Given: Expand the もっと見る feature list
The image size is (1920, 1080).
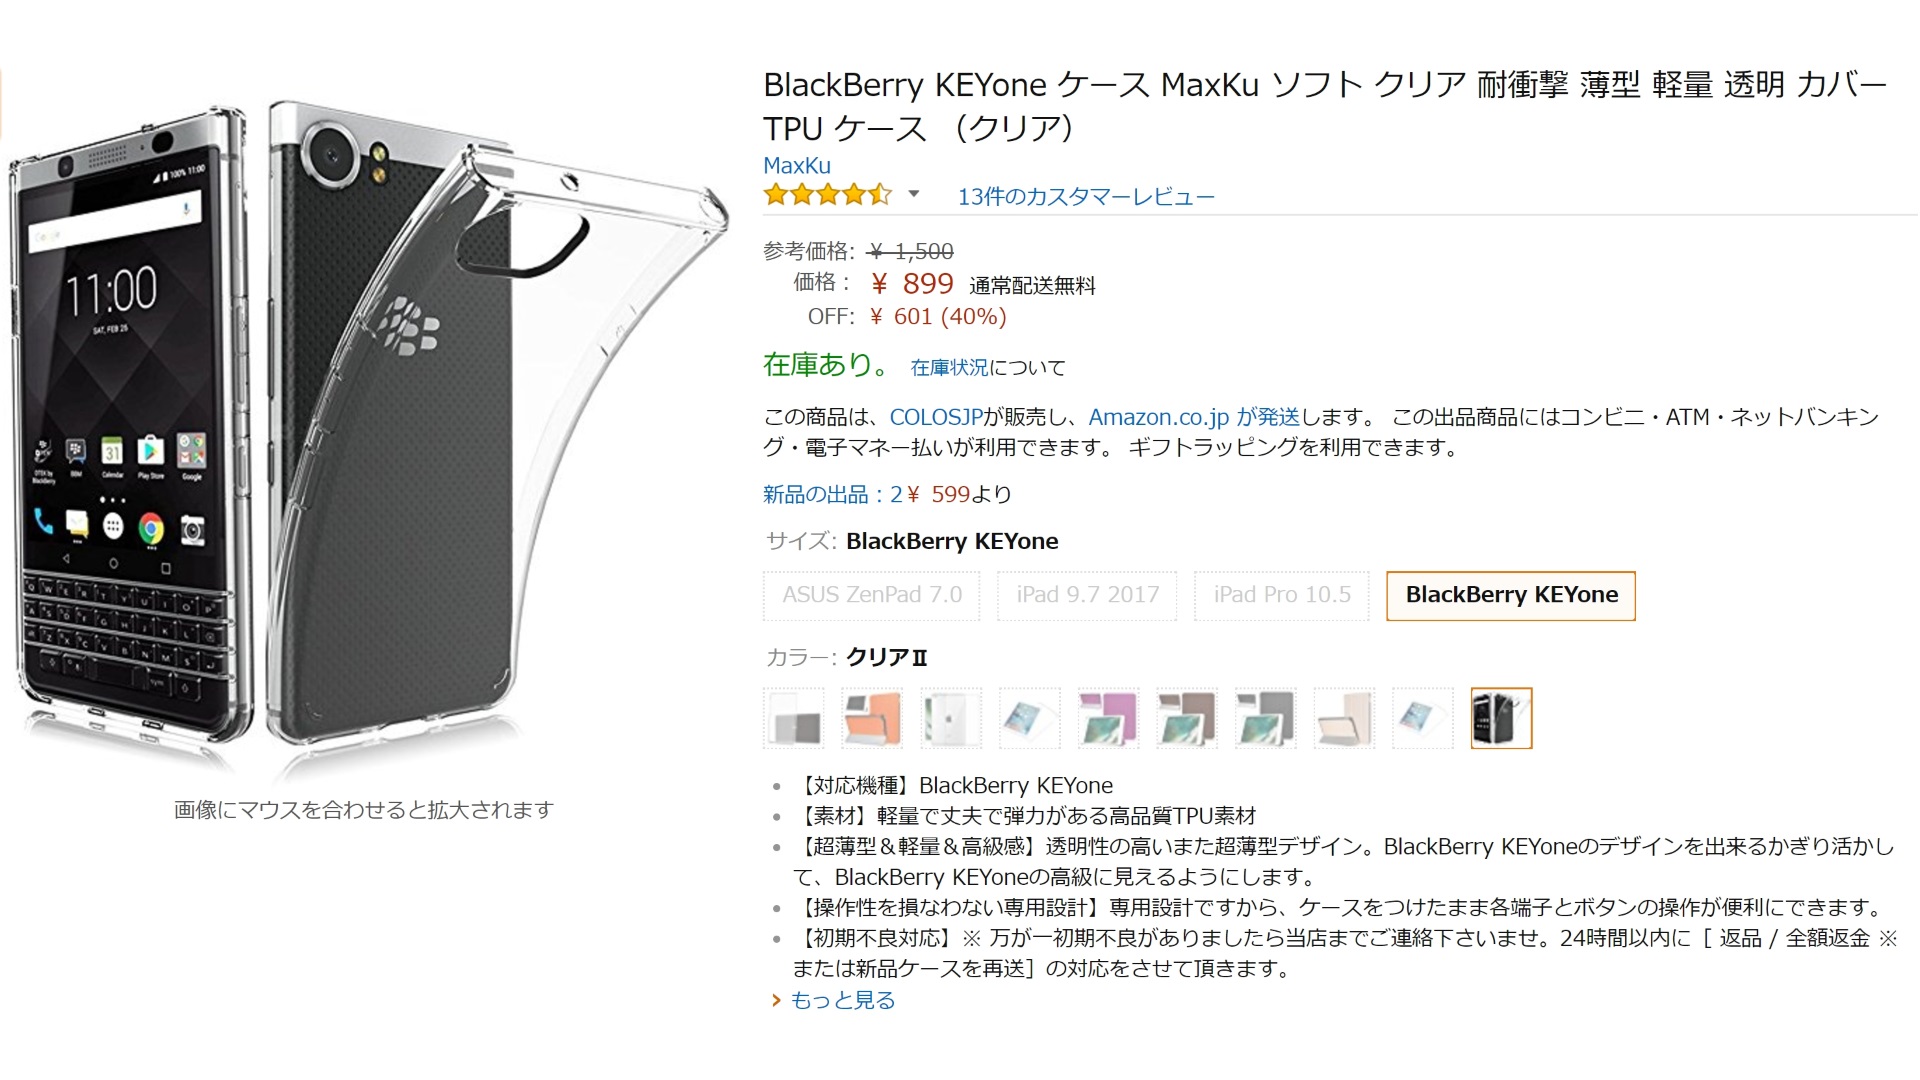Looking at the screenshot, I should point(842,1000).
